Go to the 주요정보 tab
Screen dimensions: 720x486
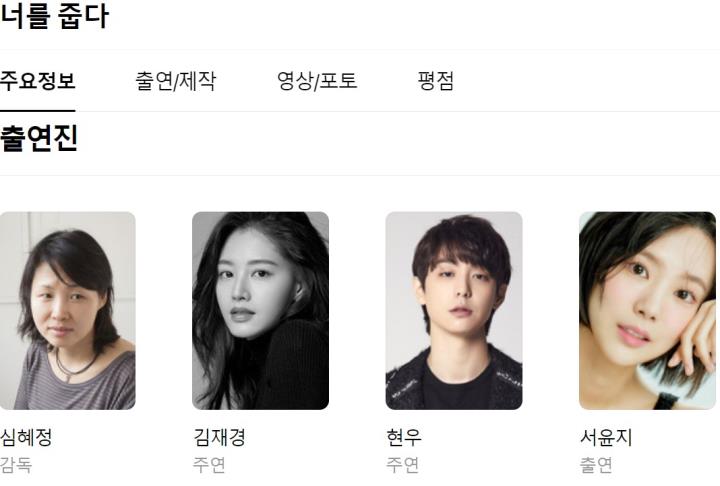click(x=37, y=81)
